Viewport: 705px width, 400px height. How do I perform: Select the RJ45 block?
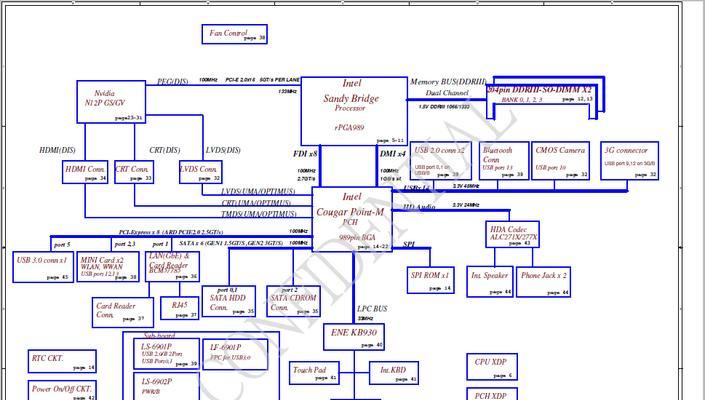pos(180,308)
